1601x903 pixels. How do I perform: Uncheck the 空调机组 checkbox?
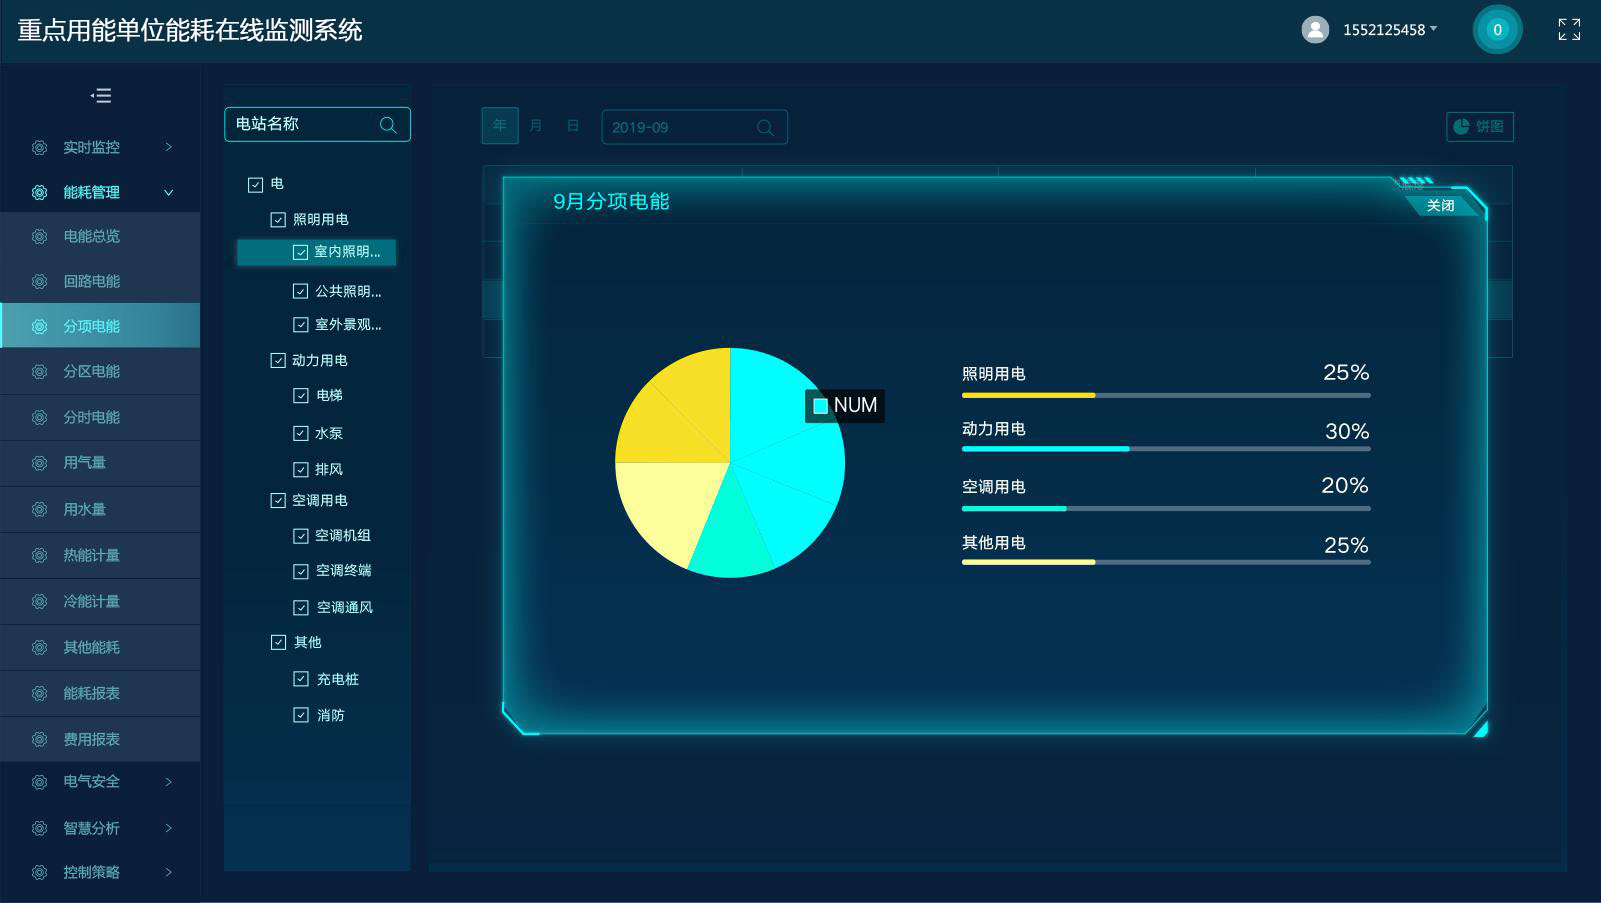(x=300, y=536)
